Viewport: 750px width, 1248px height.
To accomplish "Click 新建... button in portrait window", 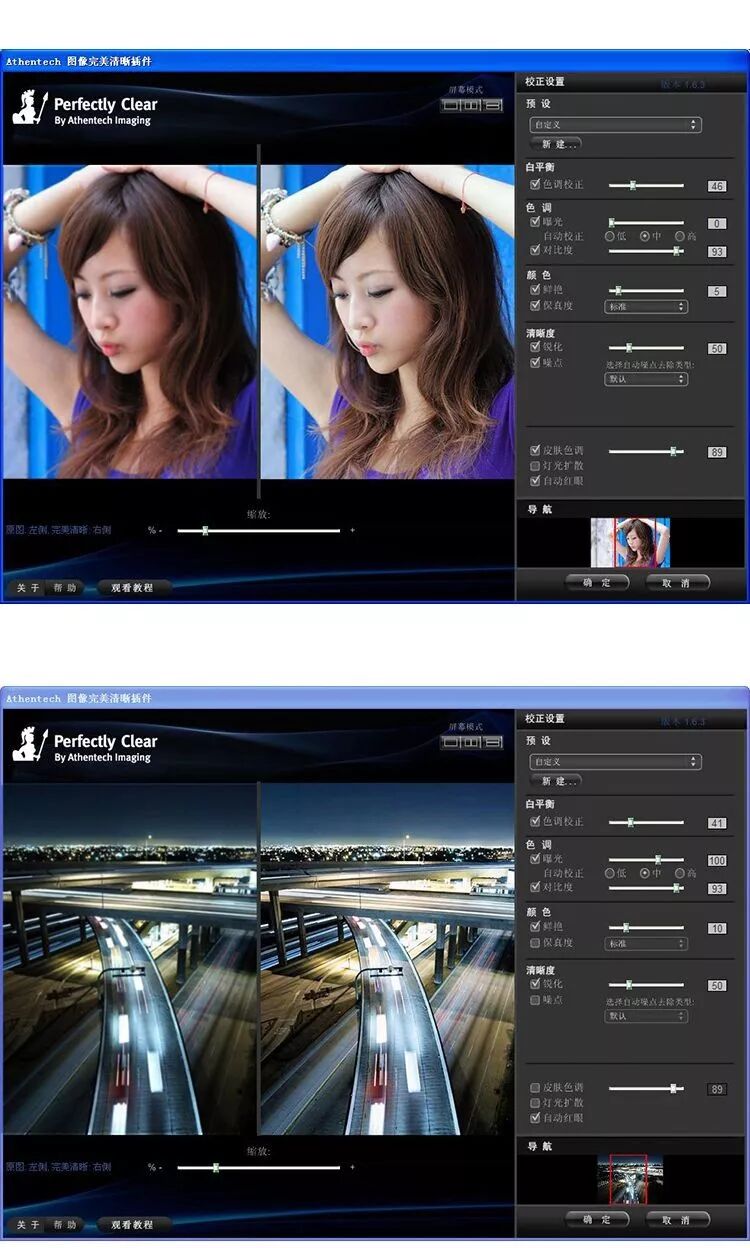I will tap(558, 144).
